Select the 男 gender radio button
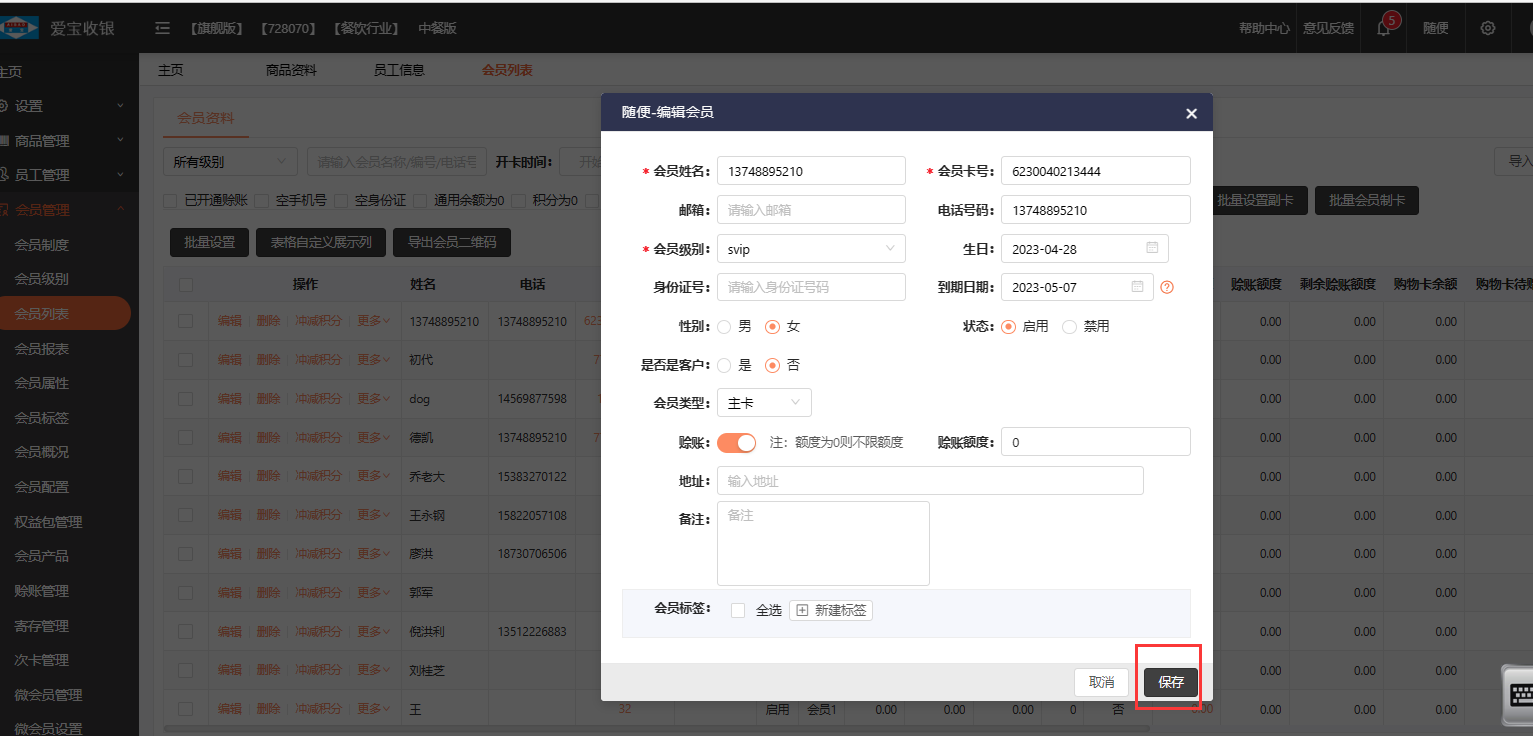The image size is (1533, 736). [x=724, y=326]
